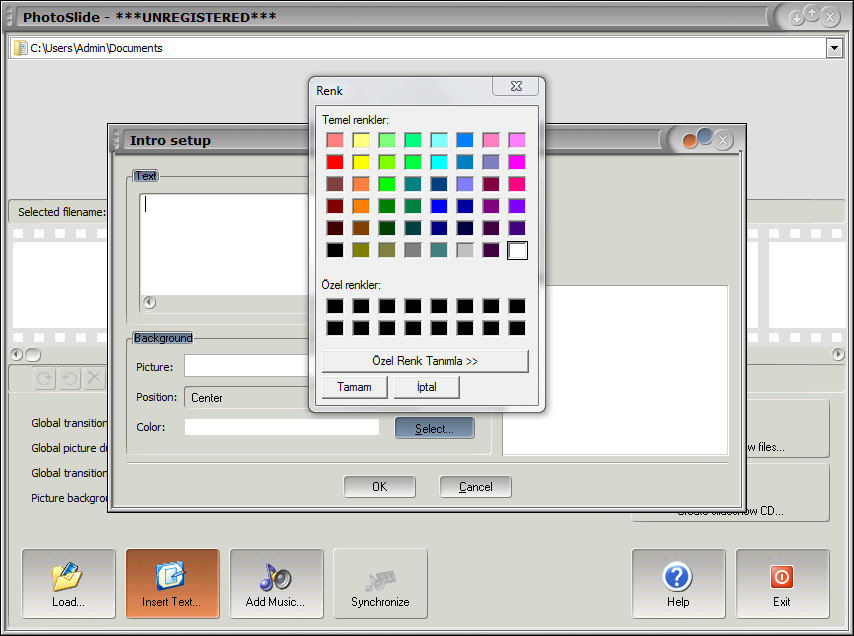
Task: Pick the white swatch in basic colors
Action: [517, 250]
